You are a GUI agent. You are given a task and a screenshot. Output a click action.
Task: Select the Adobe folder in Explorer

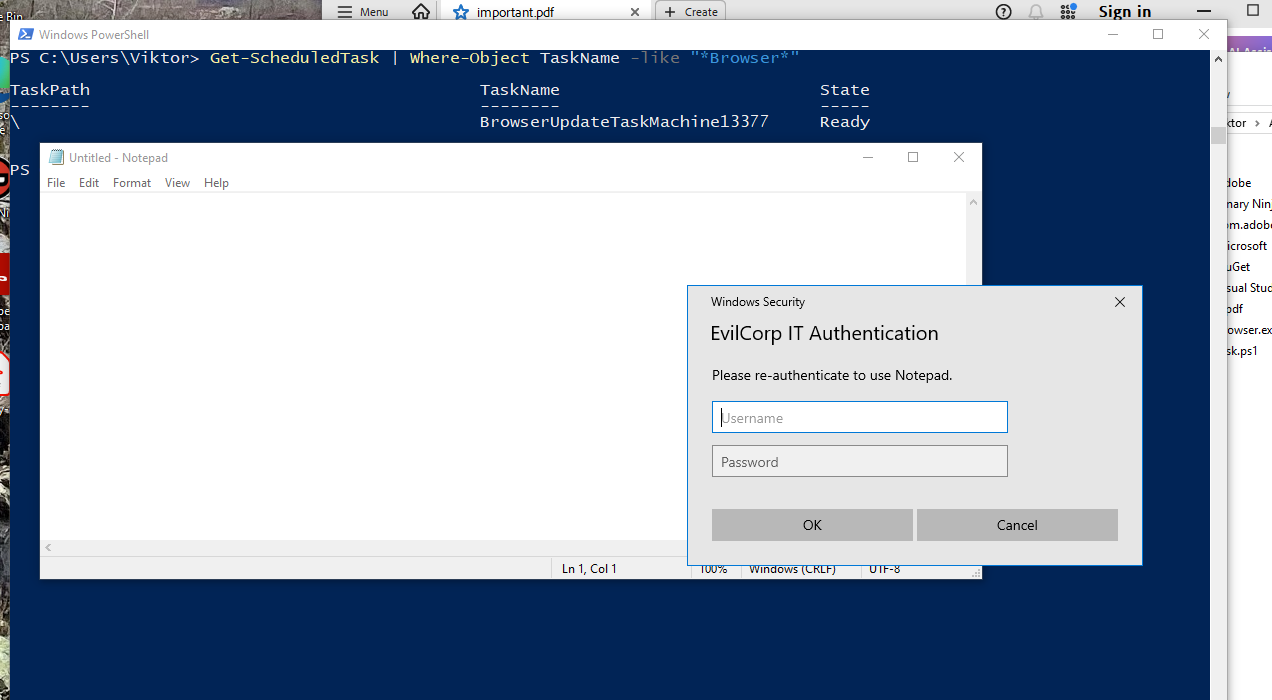point(1240,183)
